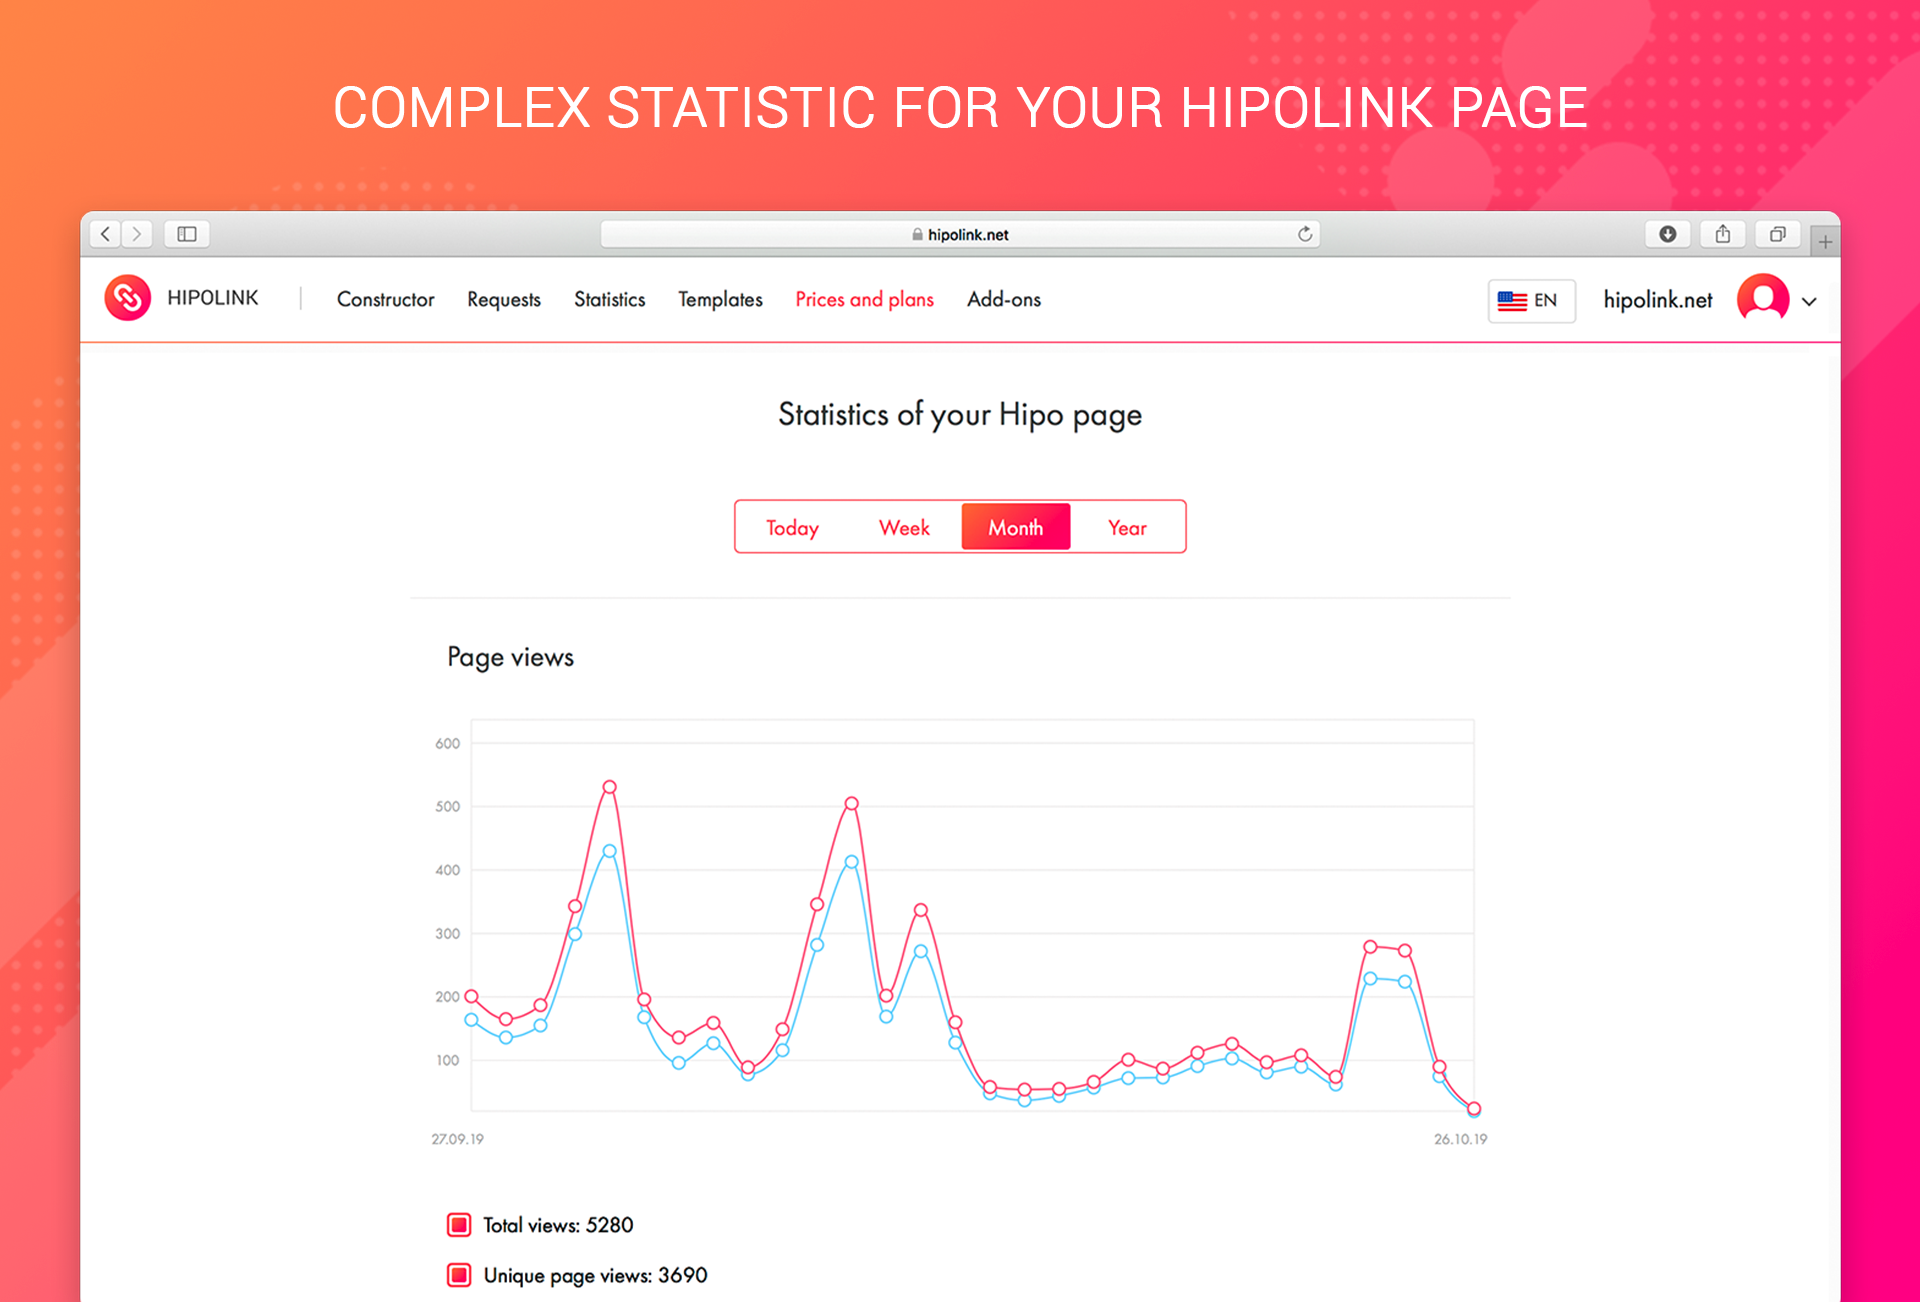This screenshot has width=1920, height=1302.
Task: Switch to the Week view
Action: click(x=903, y=527)
